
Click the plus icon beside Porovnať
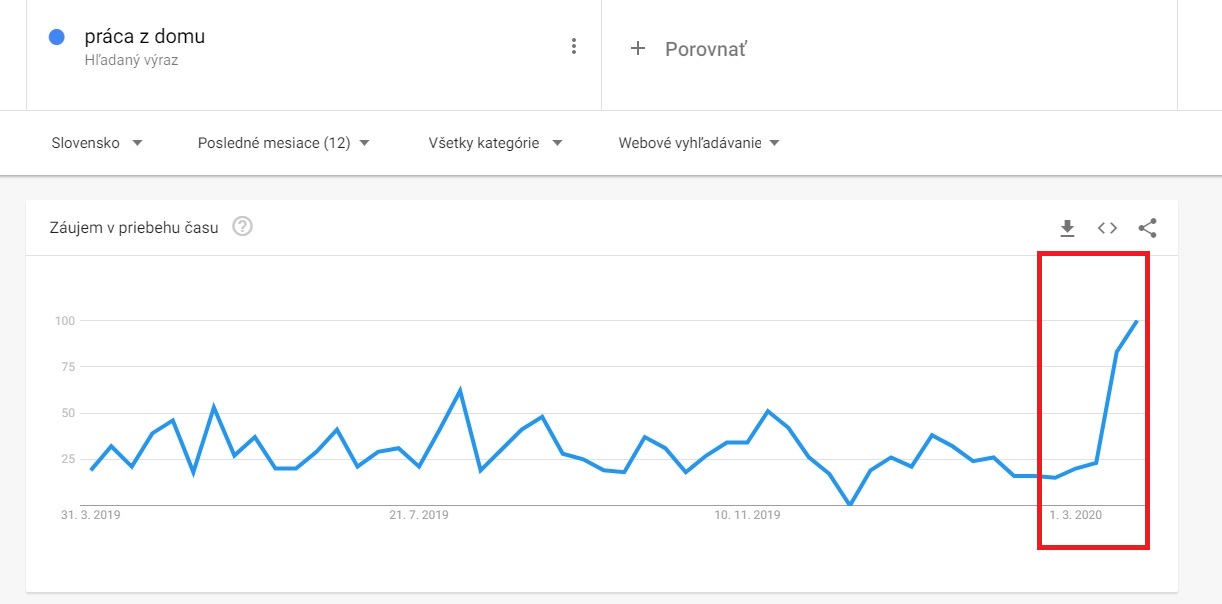pos(638,48)
